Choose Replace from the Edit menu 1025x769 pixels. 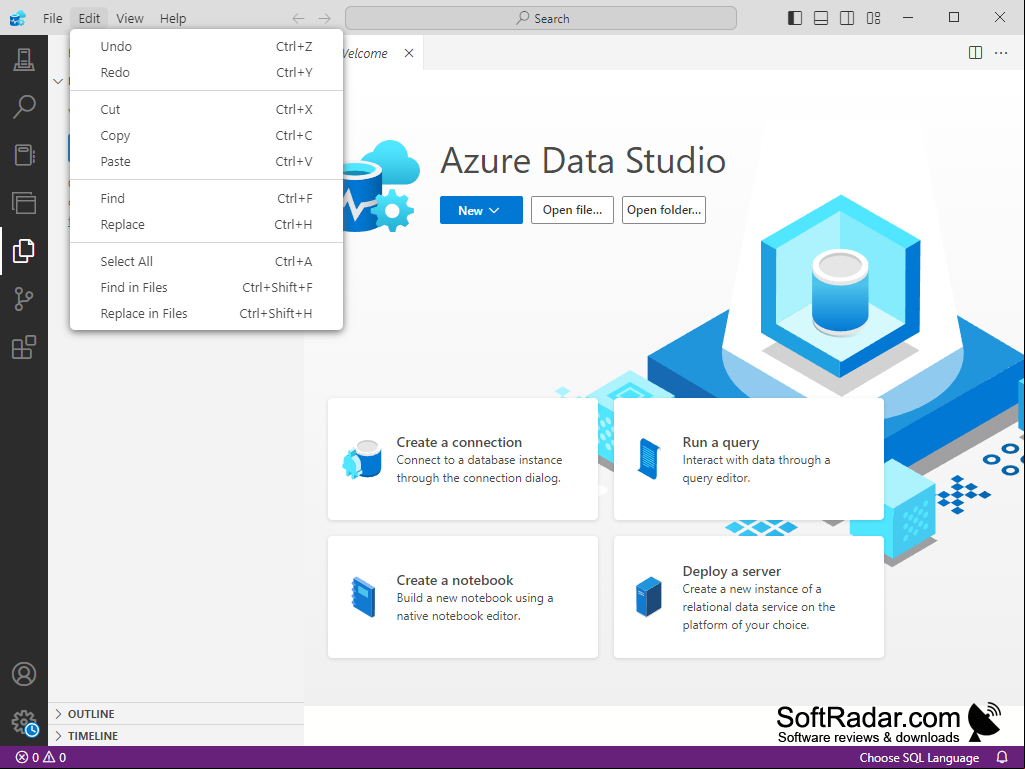pos(206,224)
